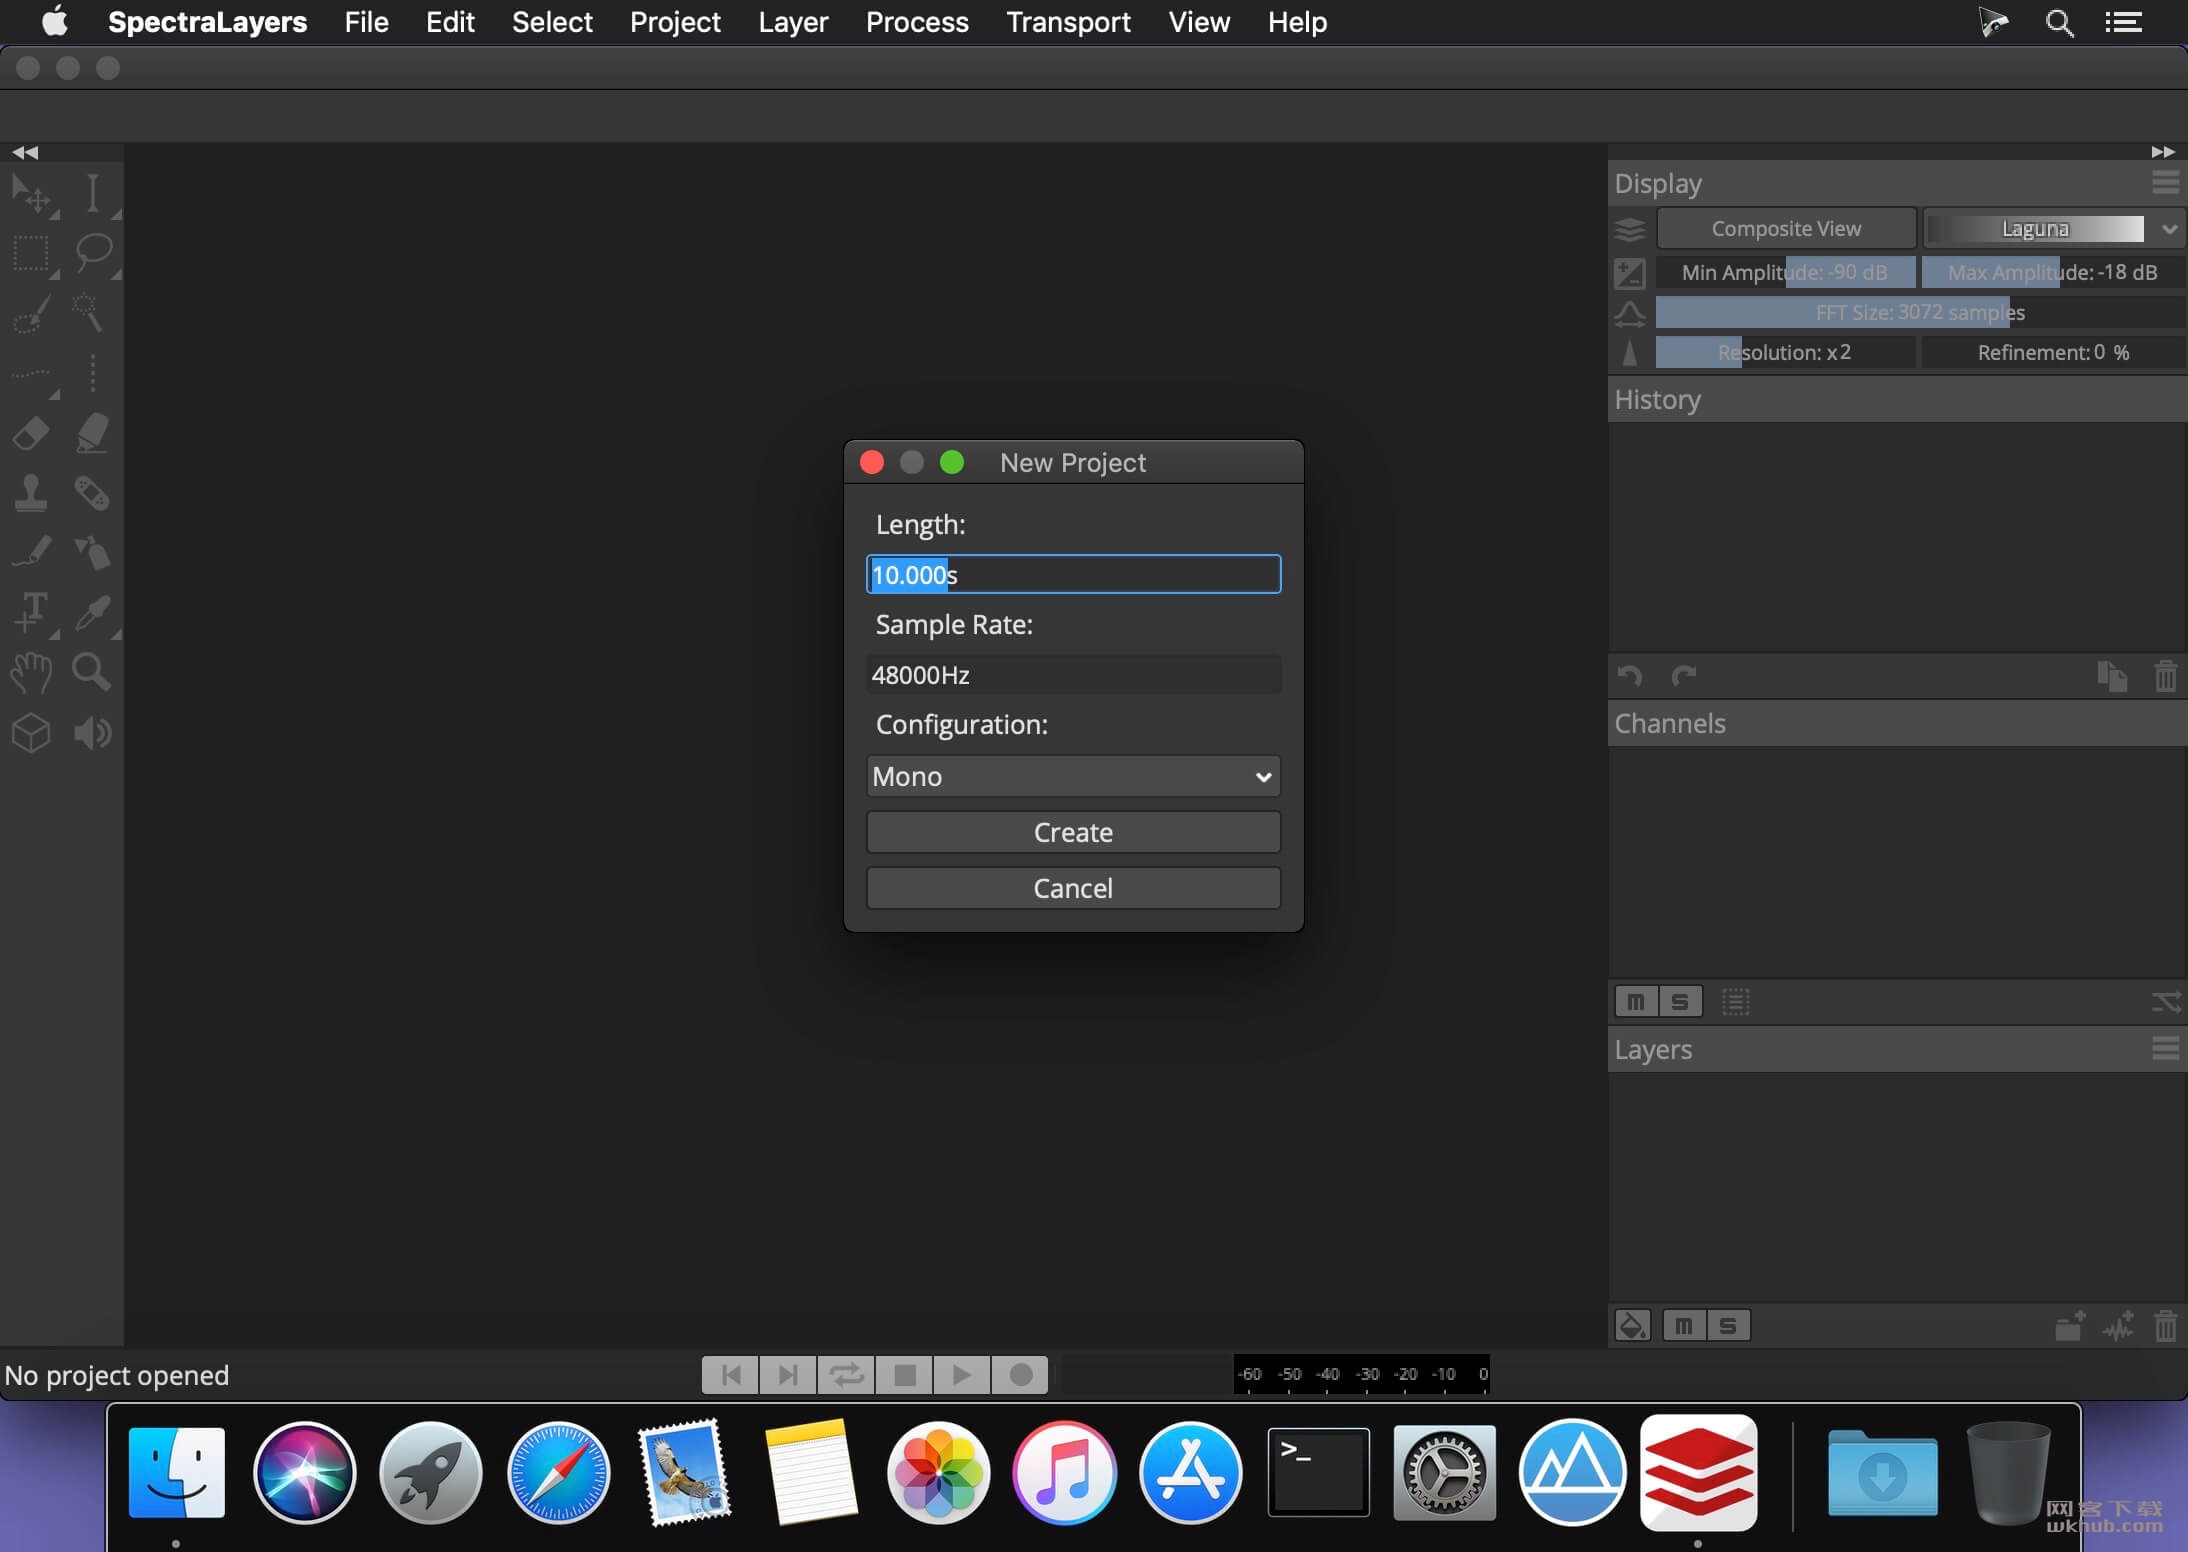Select the Magic Wand tool
Screen dimensions: 2188x1552
coord(88,314)
